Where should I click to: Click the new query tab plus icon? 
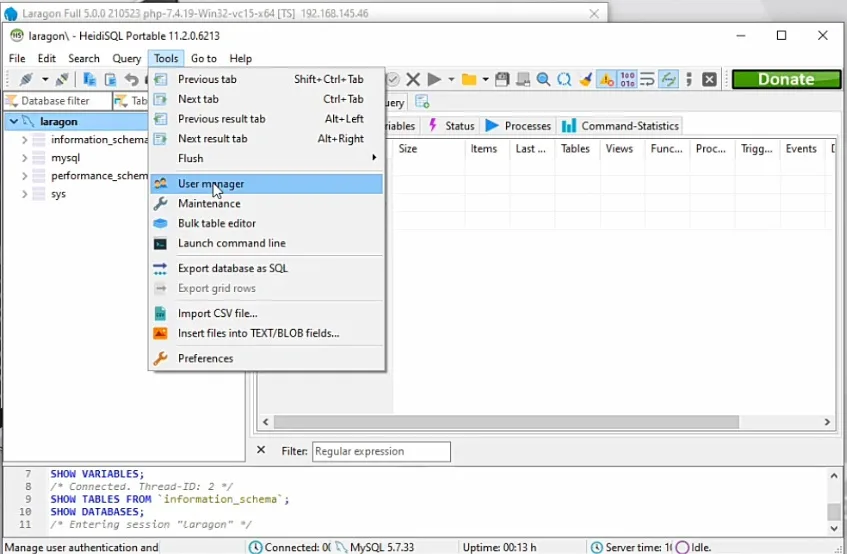pos(422,102)
